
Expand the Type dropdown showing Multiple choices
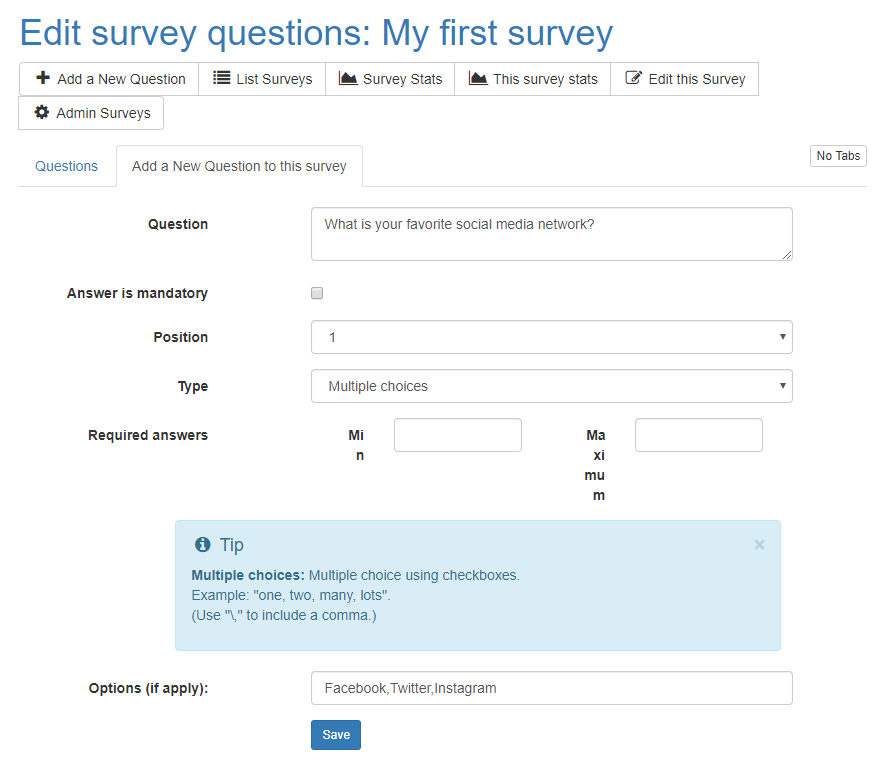point(551,386)
